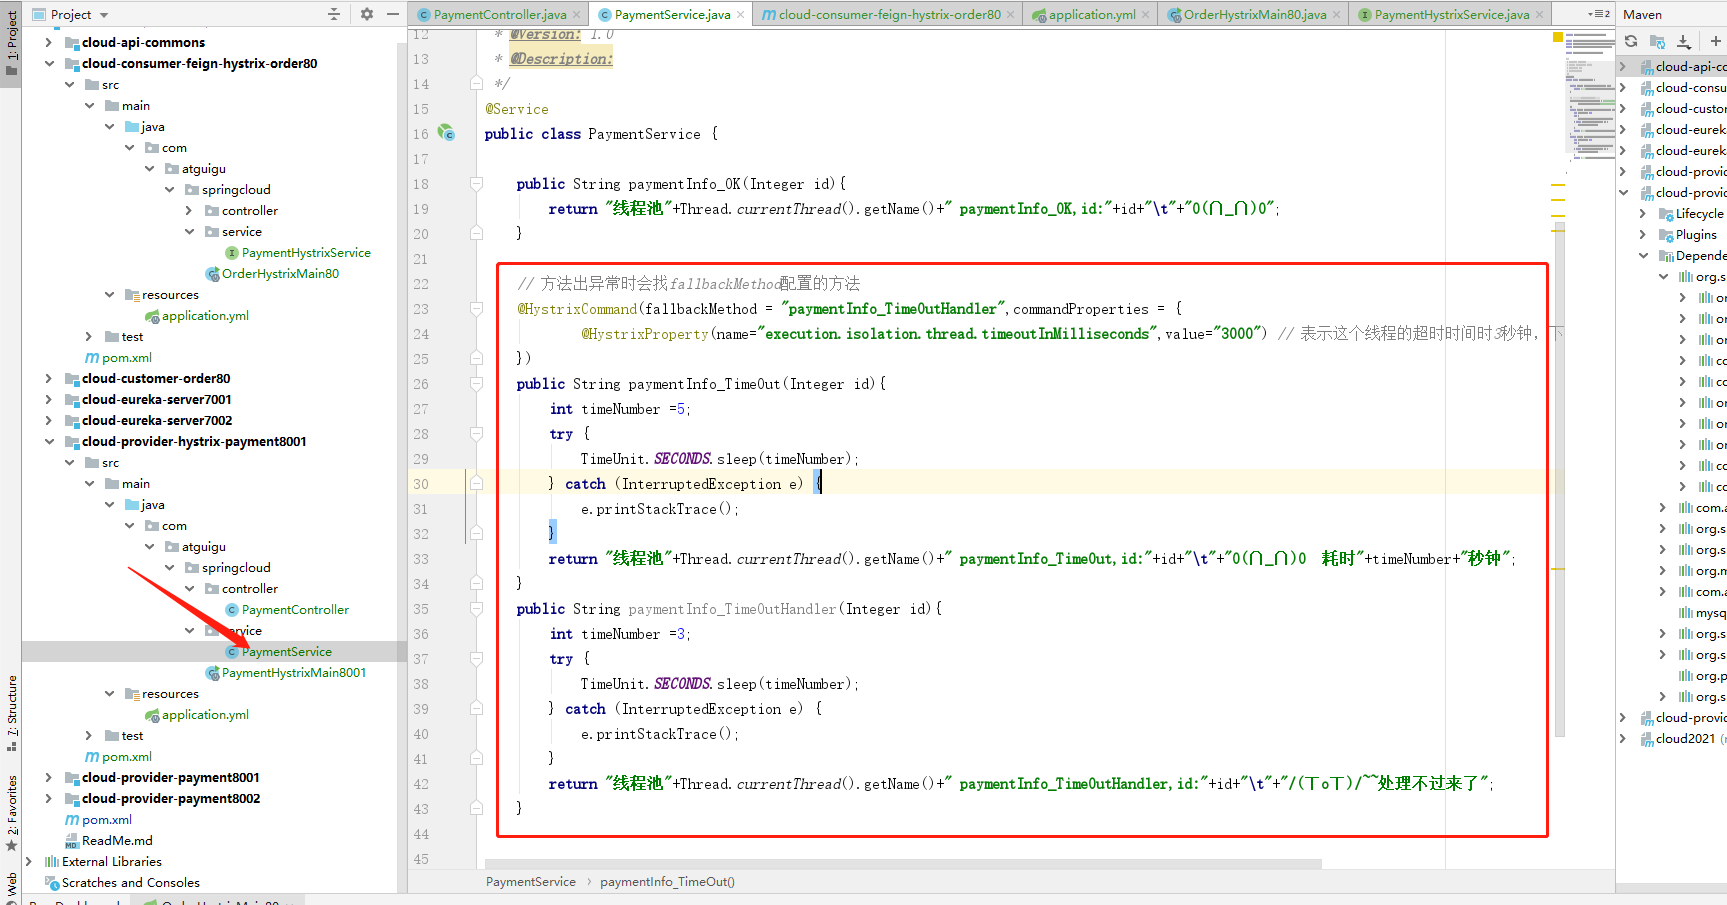
Task: Click paymentInfo_TimeOut() breadcrumb
Action: (x=667, y=882)
